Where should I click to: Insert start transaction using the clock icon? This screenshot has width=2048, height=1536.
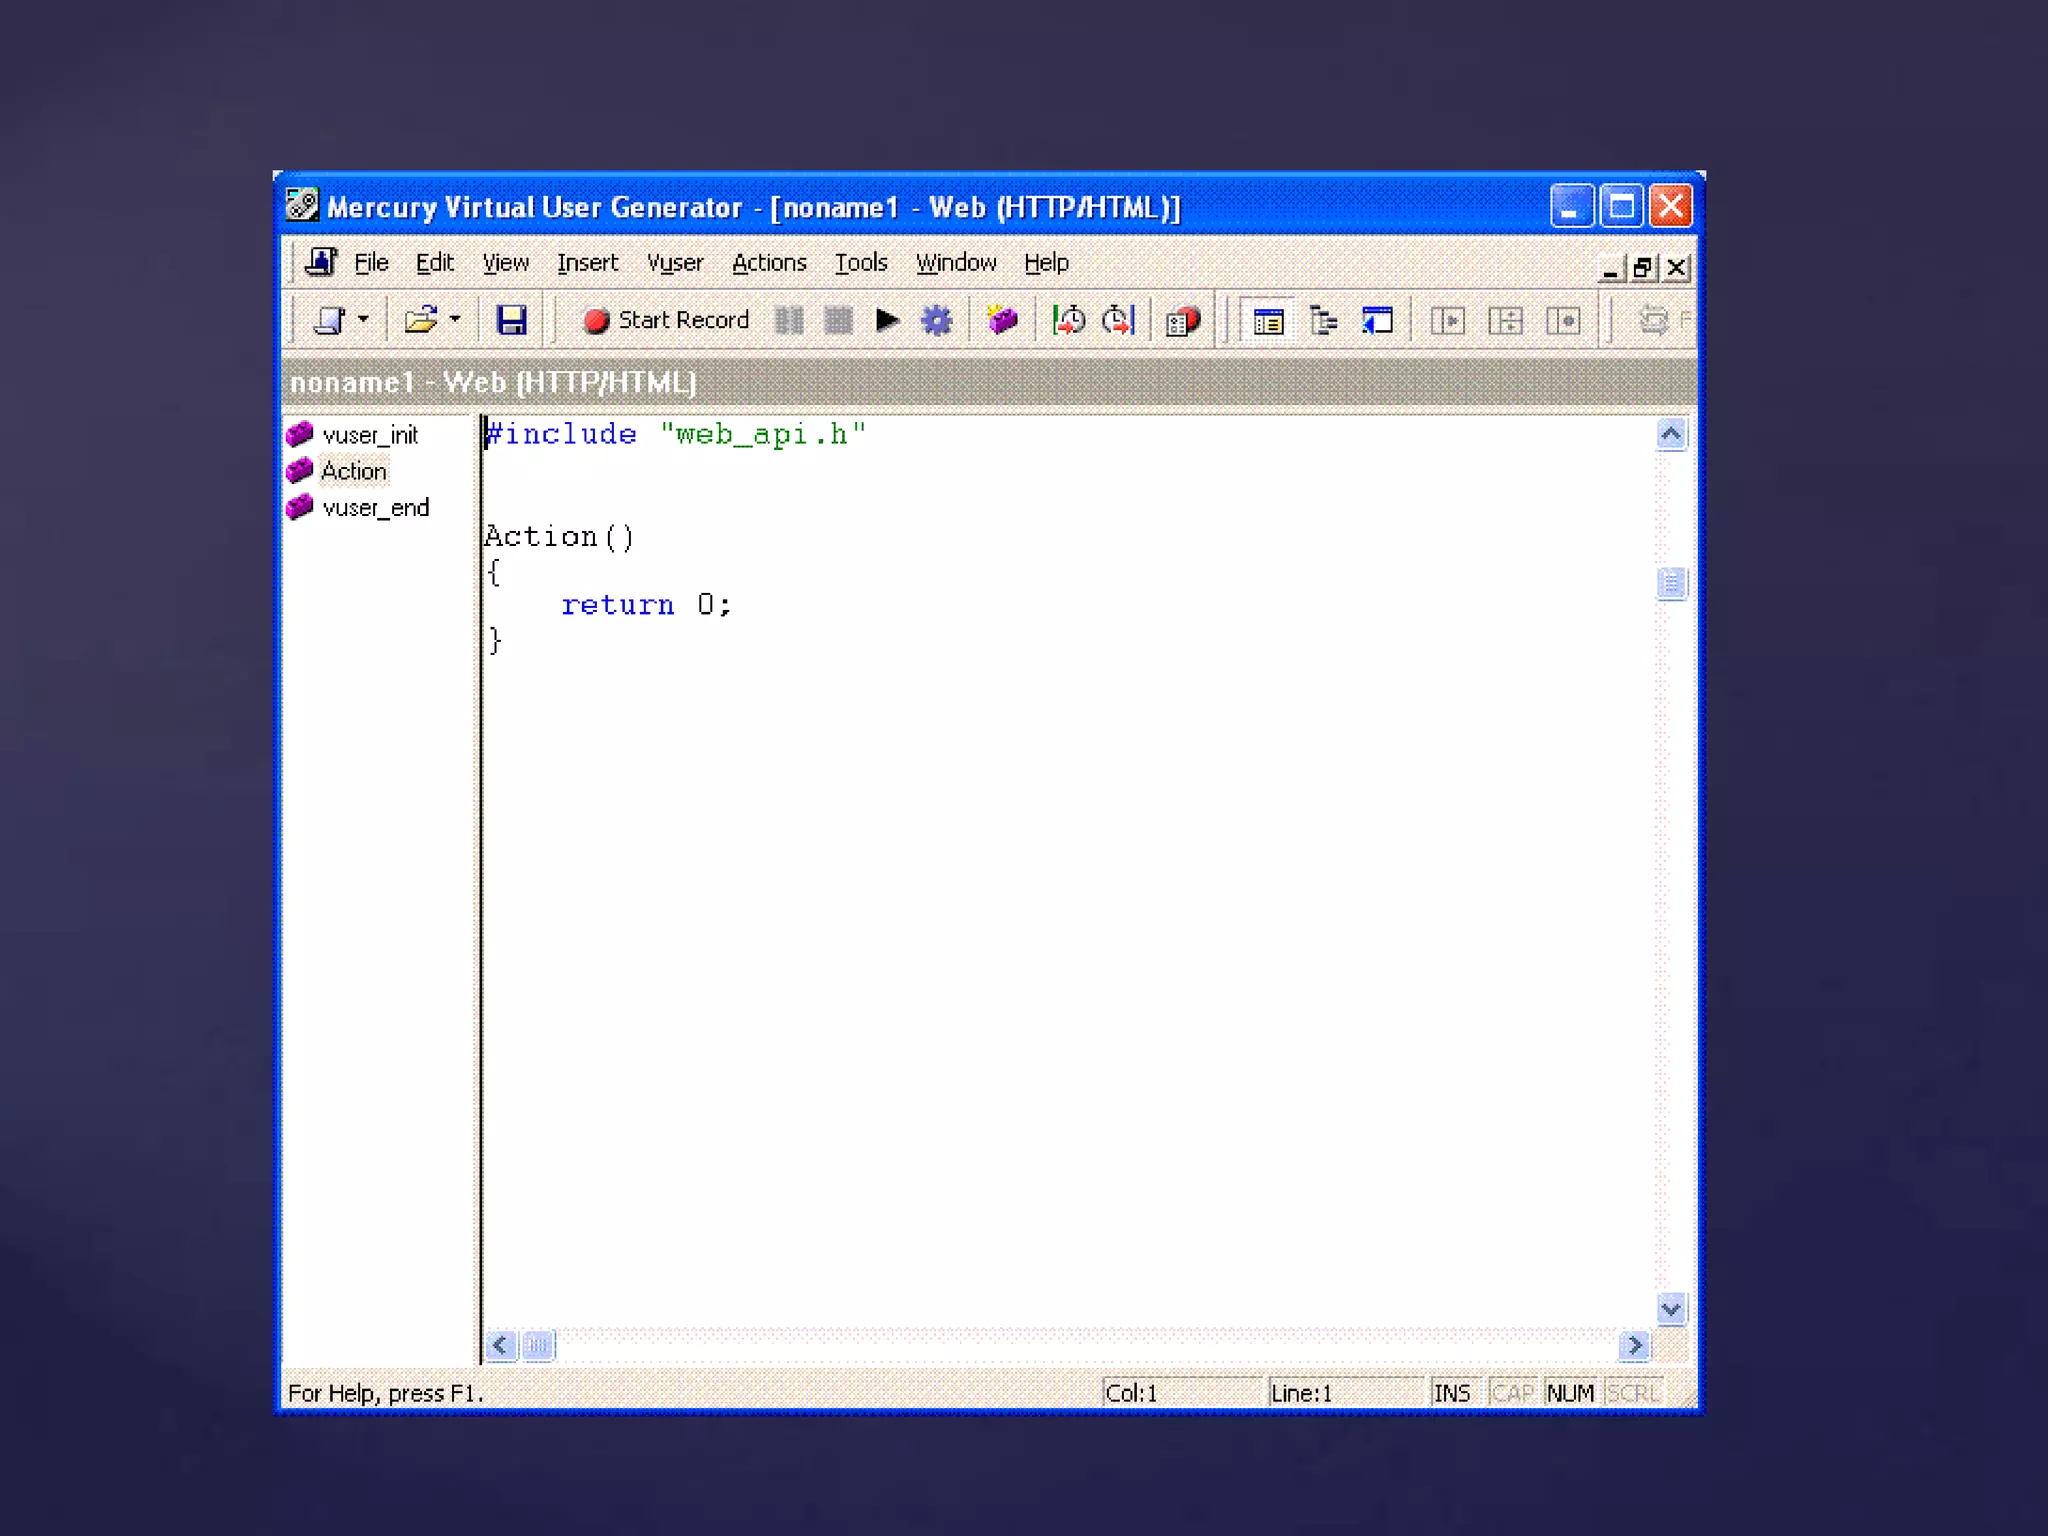(1068, 320)
